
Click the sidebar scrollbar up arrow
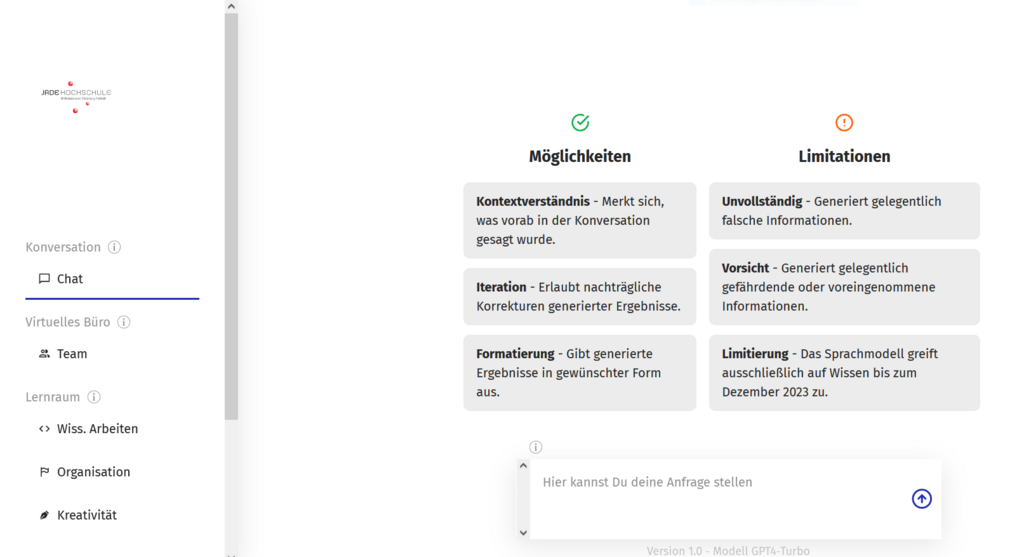pyautogui.click(x=231, y=6)
